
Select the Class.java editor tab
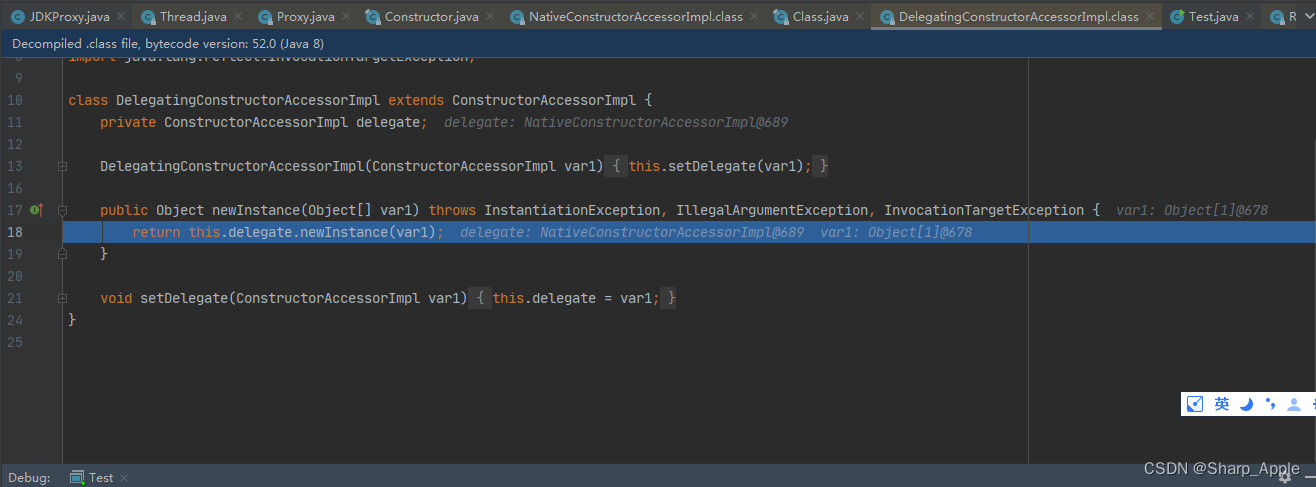click(x=820, y=17)
